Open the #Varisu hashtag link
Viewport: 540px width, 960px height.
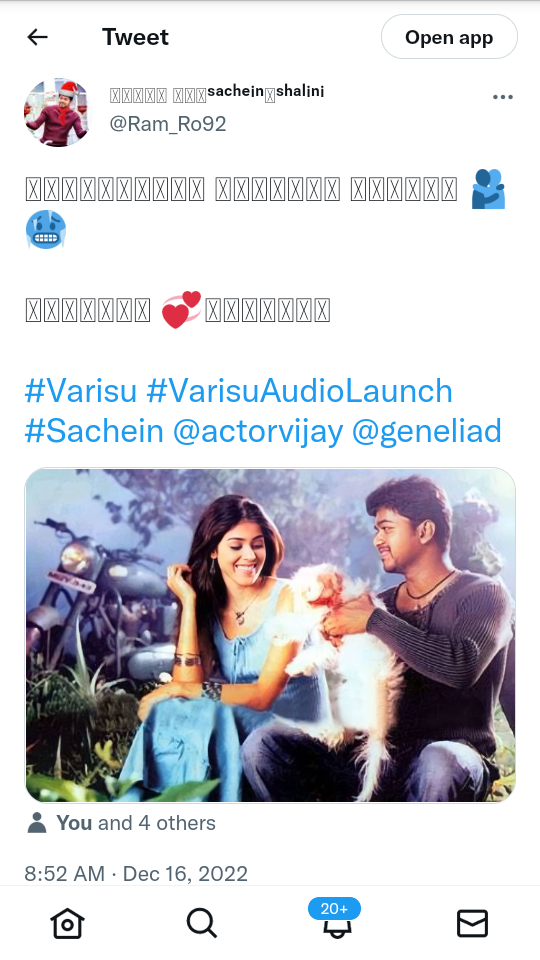(80, 391)
